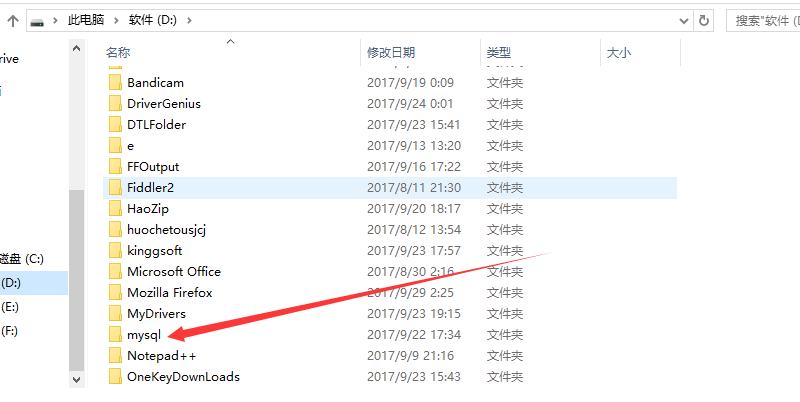Sort files by 大小 column

click(619, 52)
